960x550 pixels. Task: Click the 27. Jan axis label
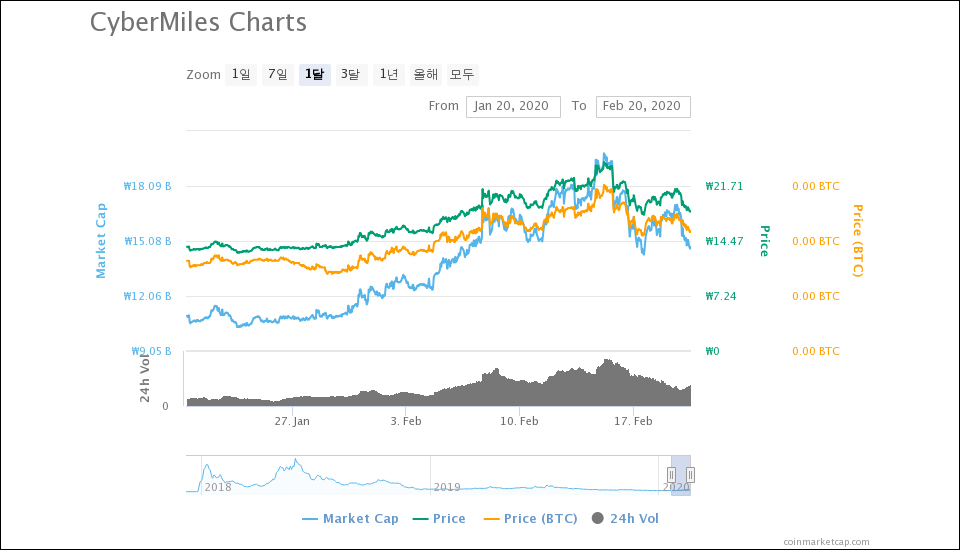292,421
